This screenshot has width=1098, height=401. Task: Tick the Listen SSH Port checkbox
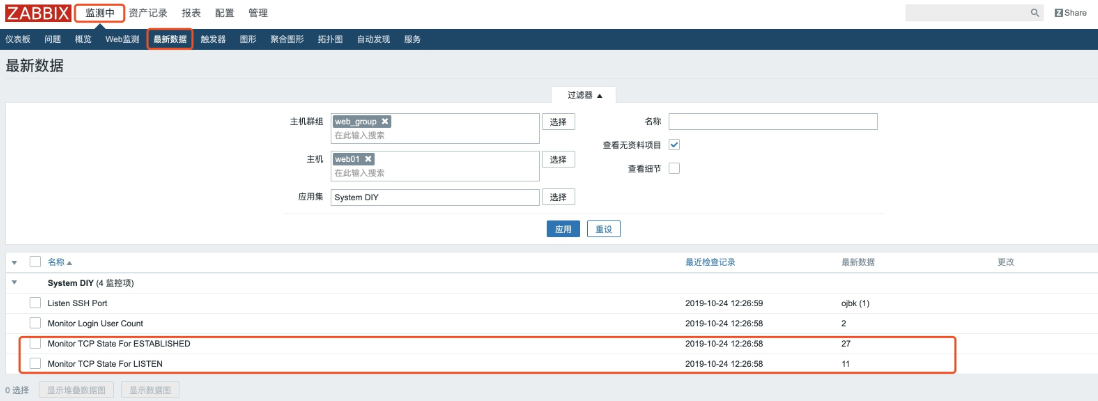35,302
